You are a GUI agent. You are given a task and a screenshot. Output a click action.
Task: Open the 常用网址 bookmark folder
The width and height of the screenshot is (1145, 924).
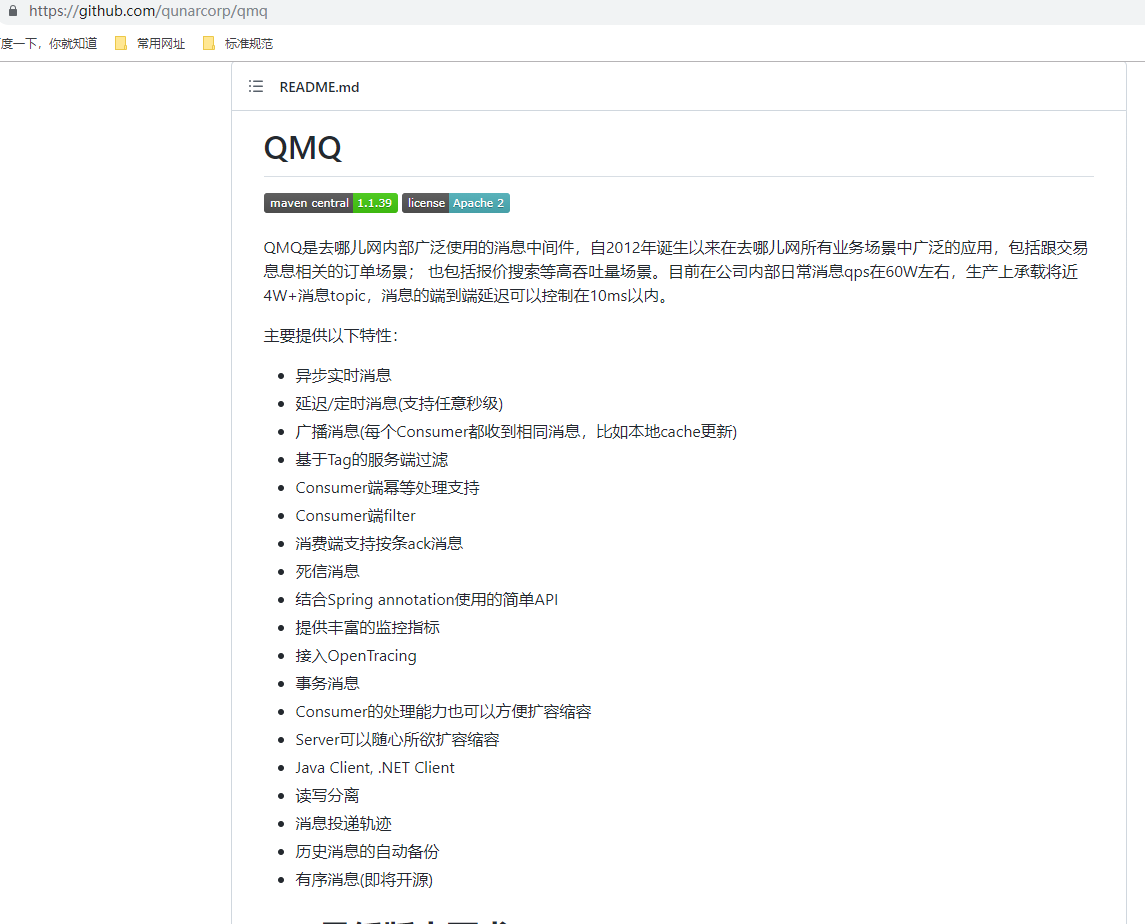pos(150,44)
